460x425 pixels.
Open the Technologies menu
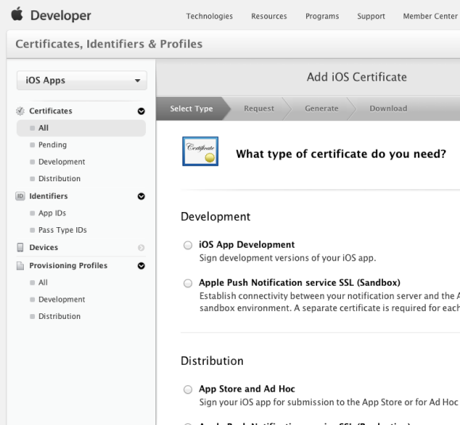coord(209,16)
